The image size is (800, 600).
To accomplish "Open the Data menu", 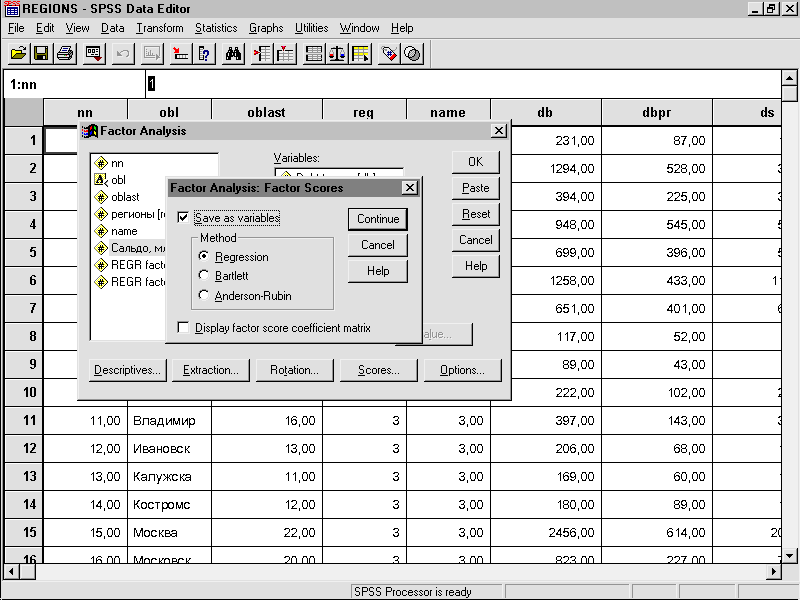I will [112, 28].
